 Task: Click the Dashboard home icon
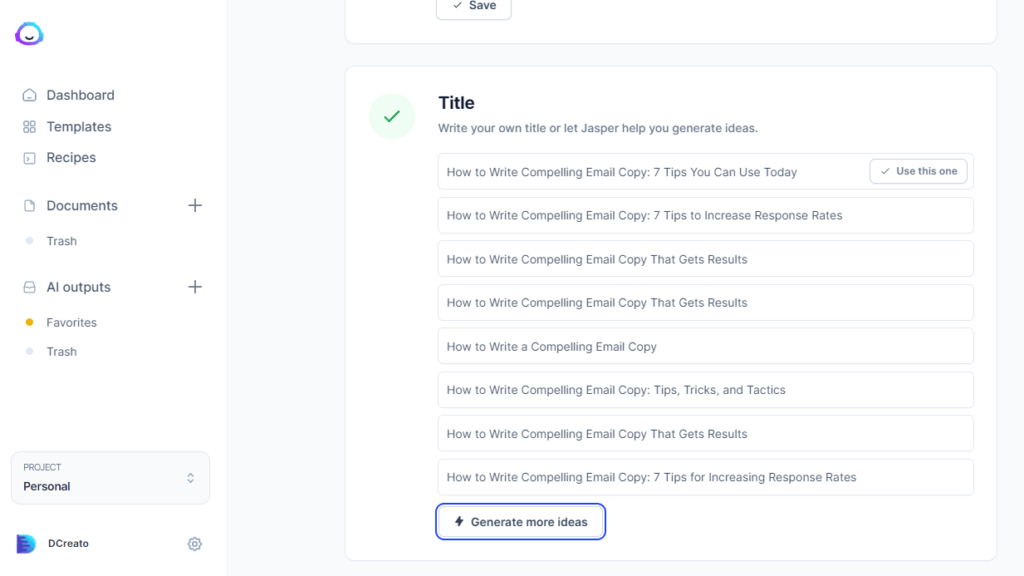click(30, 95)
